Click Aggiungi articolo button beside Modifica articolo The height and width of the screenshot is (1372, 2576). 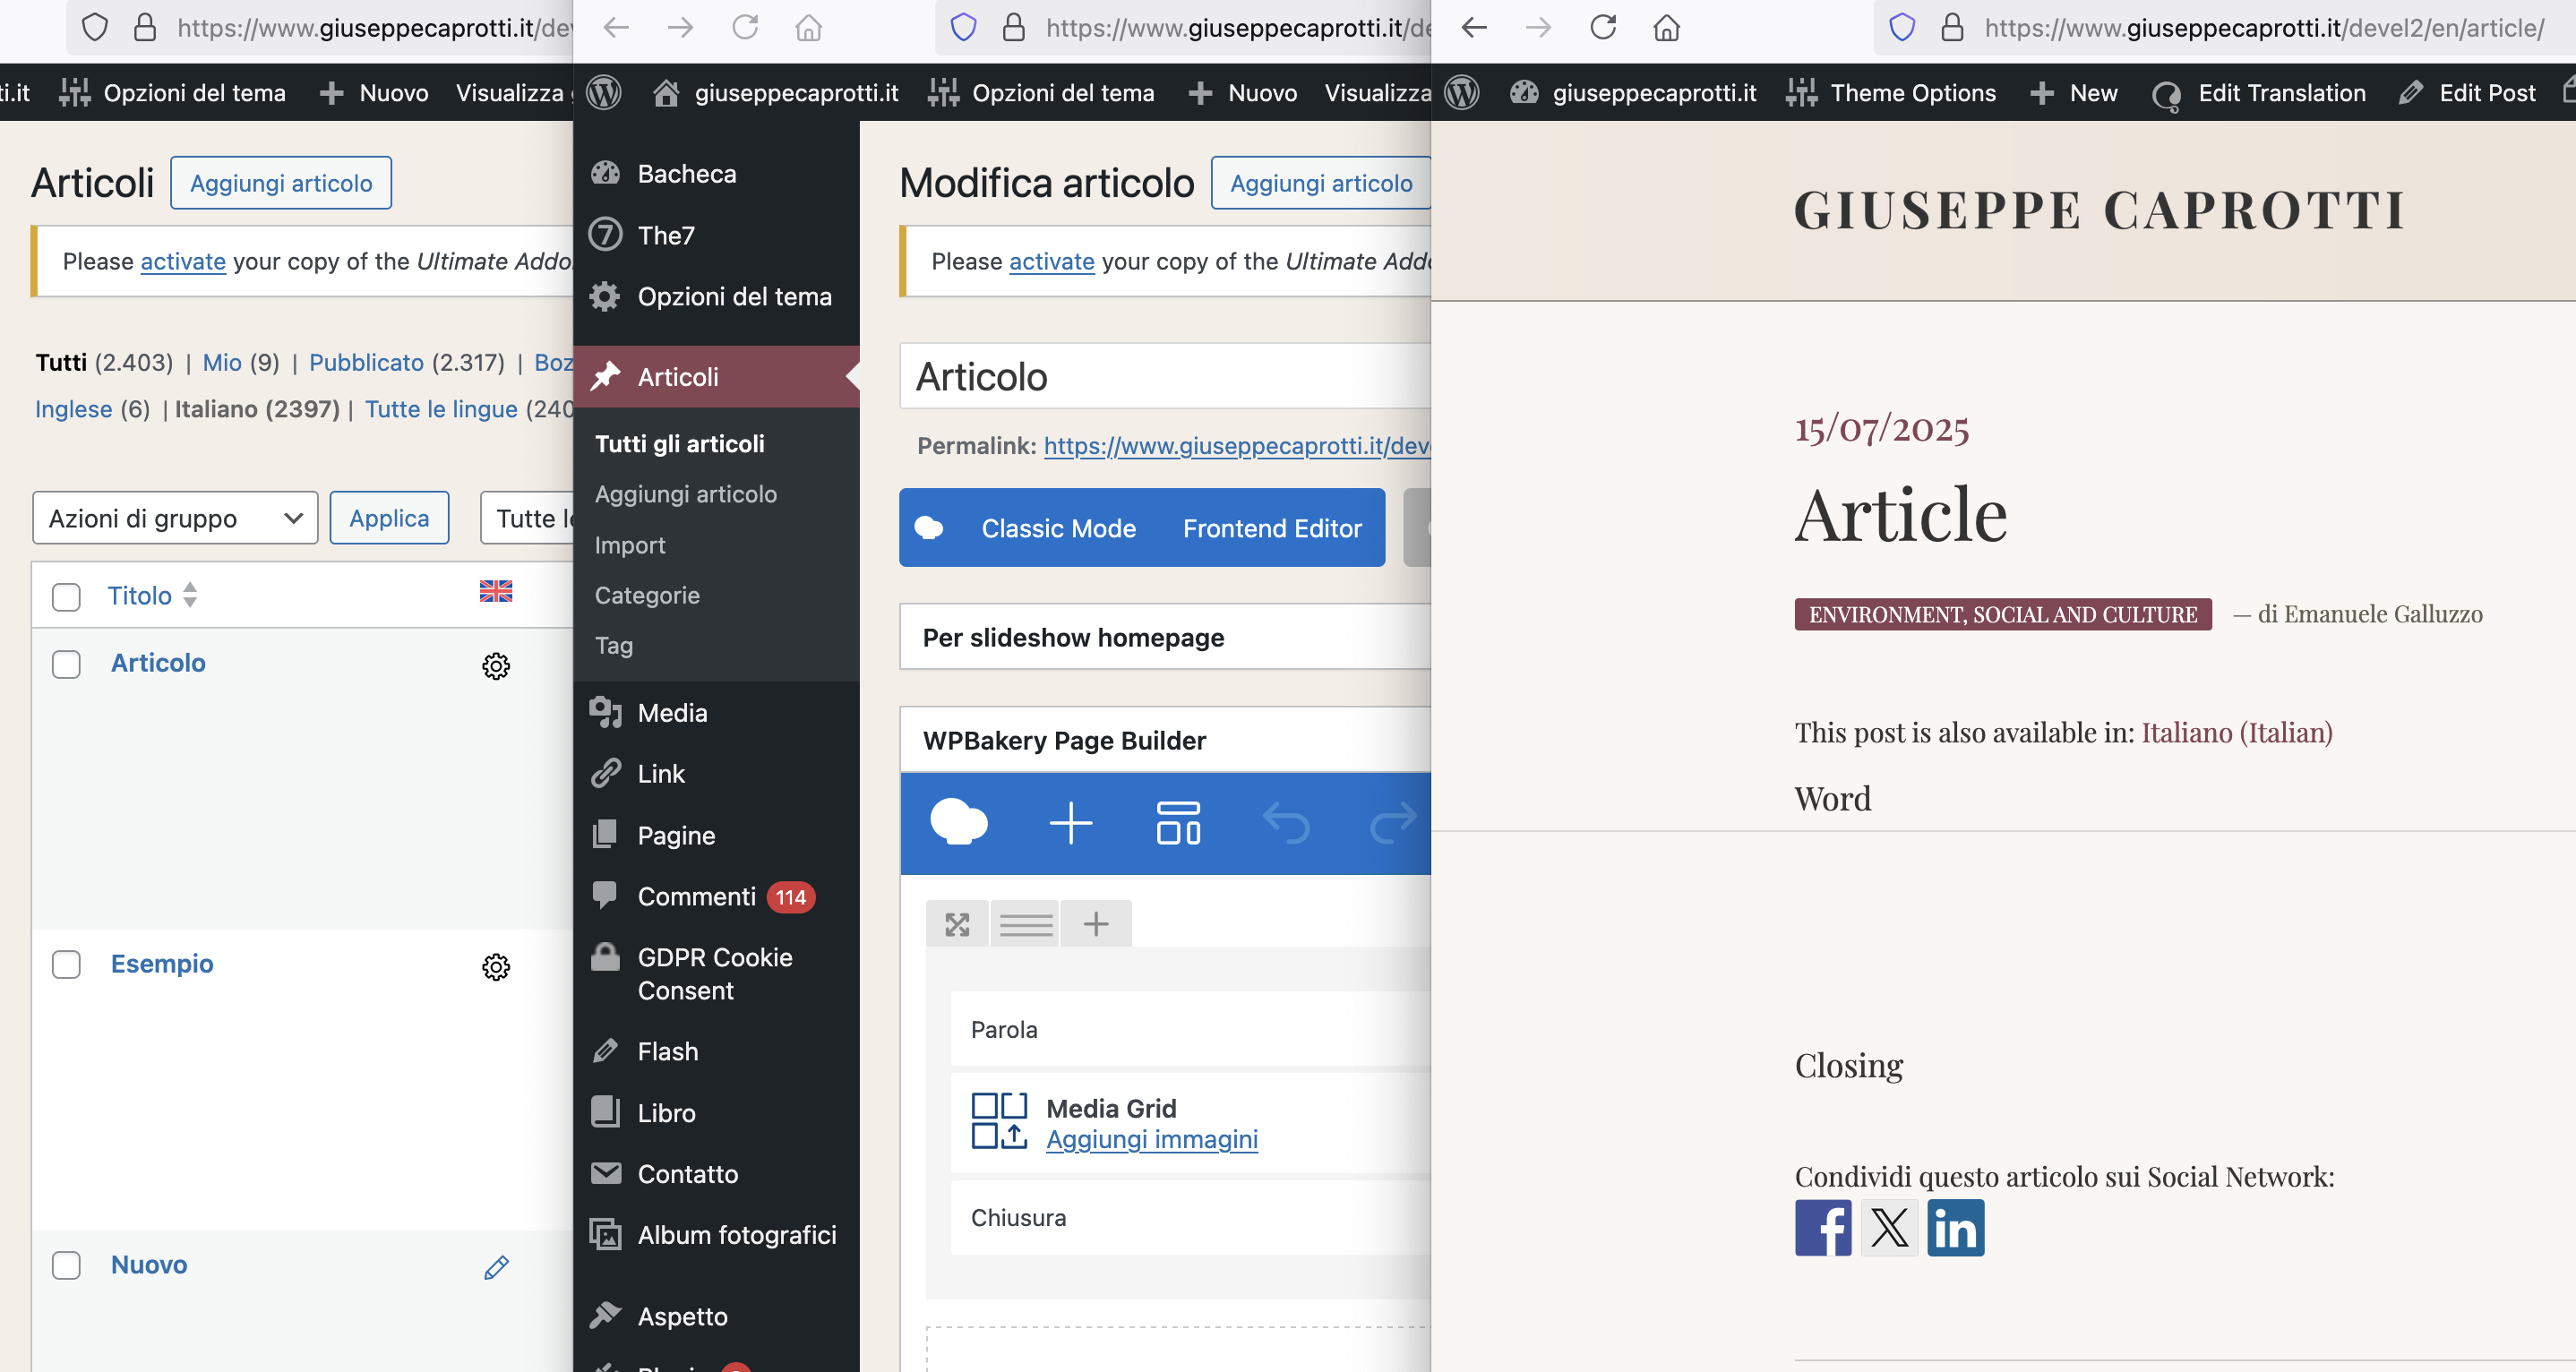[x=1320, y=183]
